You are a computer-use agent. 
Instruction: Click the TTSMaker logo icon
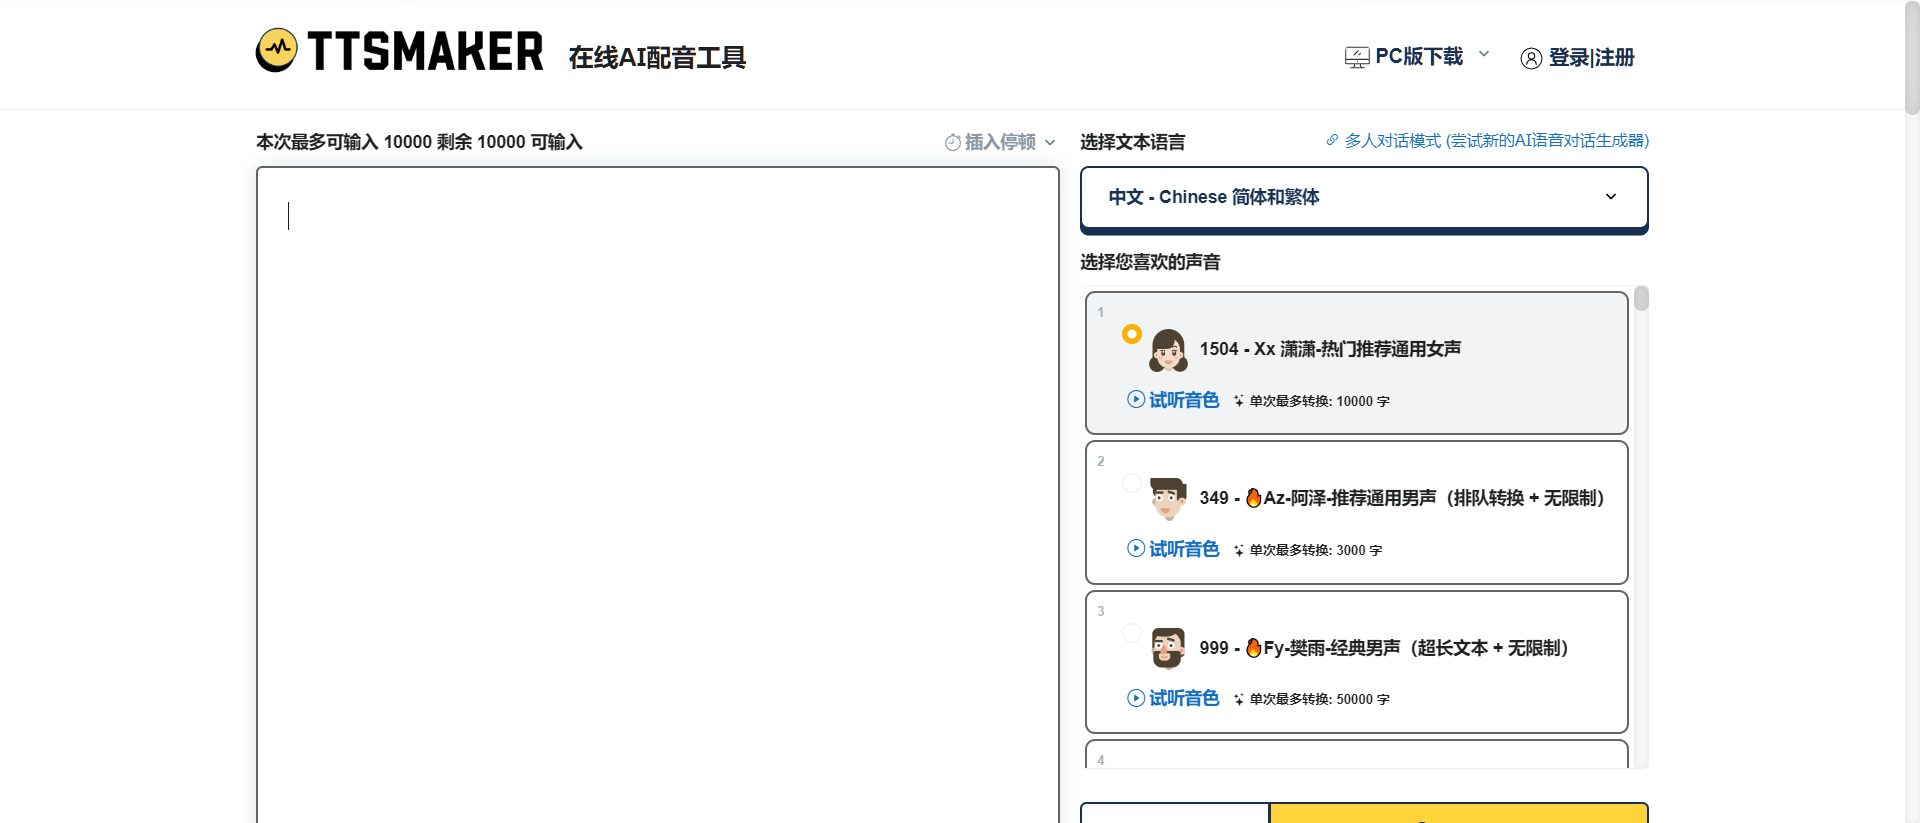click(x=276, y=50)
